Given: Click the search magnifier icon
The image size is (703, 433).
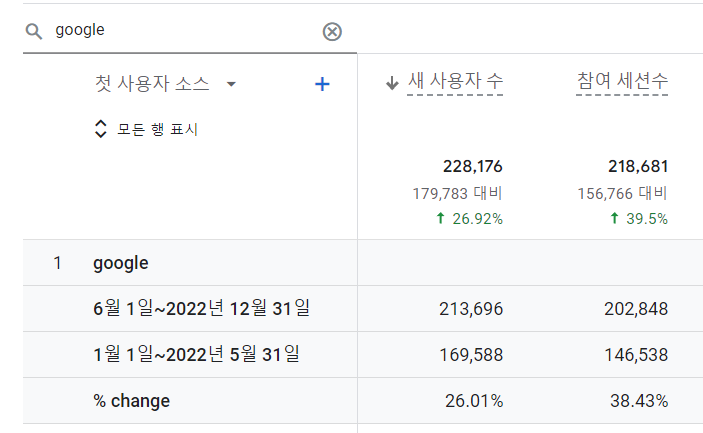Looking at the screenshot, I should [x=34, y=31].
